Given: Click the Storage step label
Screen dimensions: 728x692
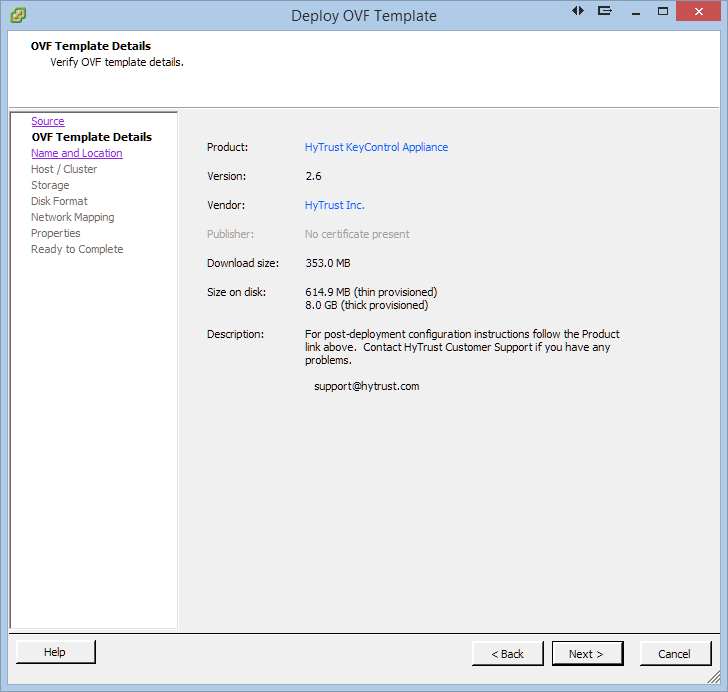Looking at the screenshot, I should point(50,185).
